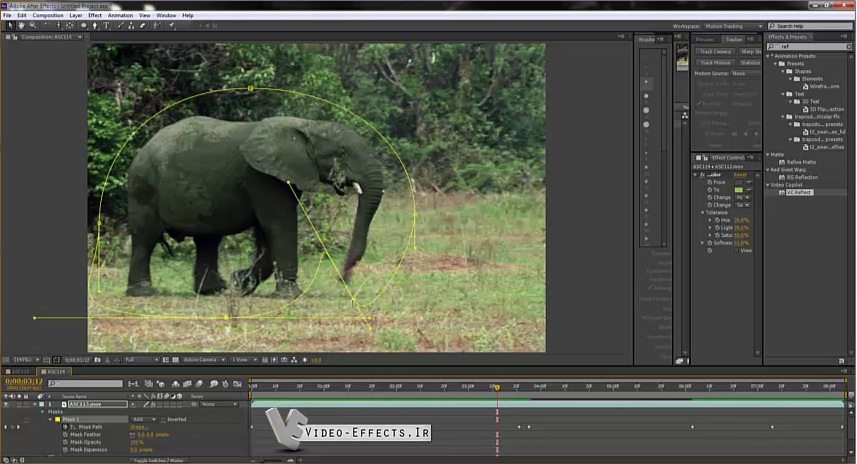This screenshot has height=464, width=857.
Task: Select the Horizontal Type tool
Action: pyautogui.click(x=106, y=26)
